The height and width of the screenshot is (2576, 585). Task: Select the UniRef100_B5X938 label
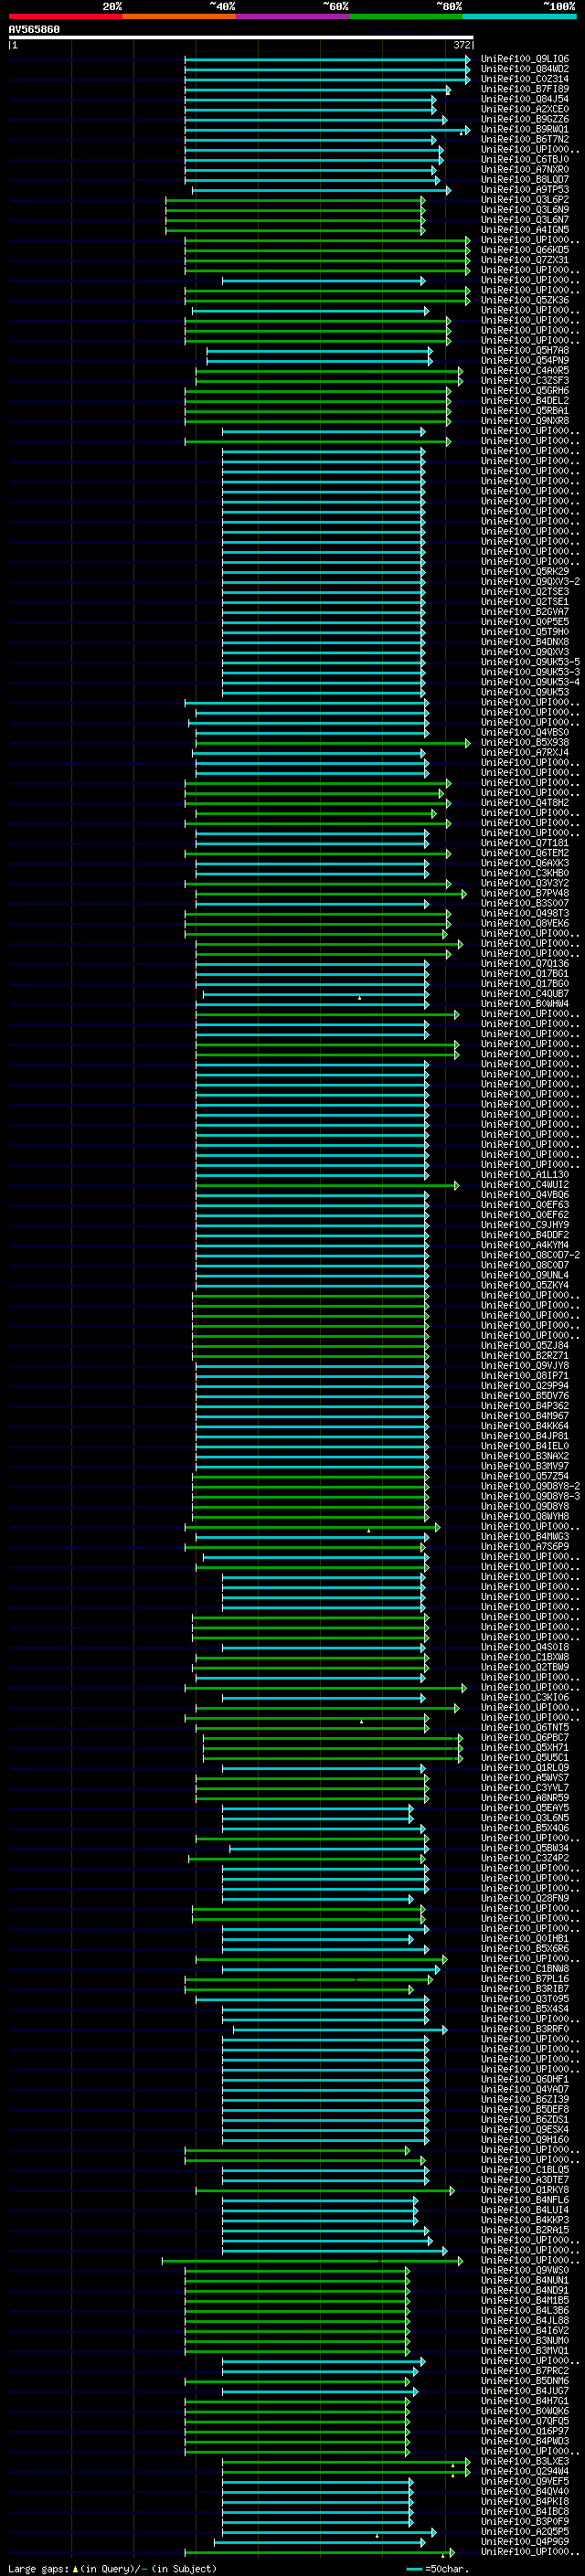(525, 742)
